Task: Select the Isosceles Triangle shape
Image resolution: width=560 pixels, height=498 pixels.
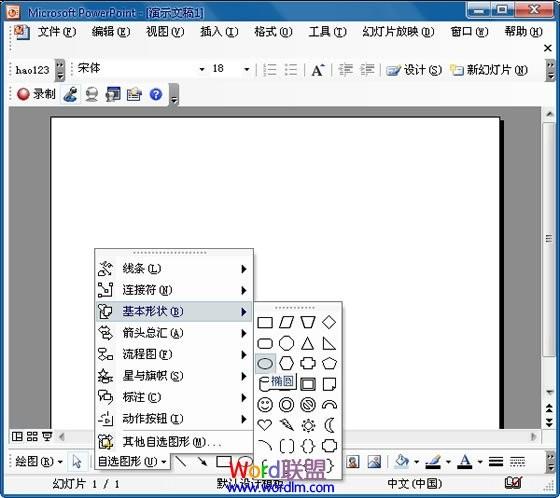Action: coord(307,343)
